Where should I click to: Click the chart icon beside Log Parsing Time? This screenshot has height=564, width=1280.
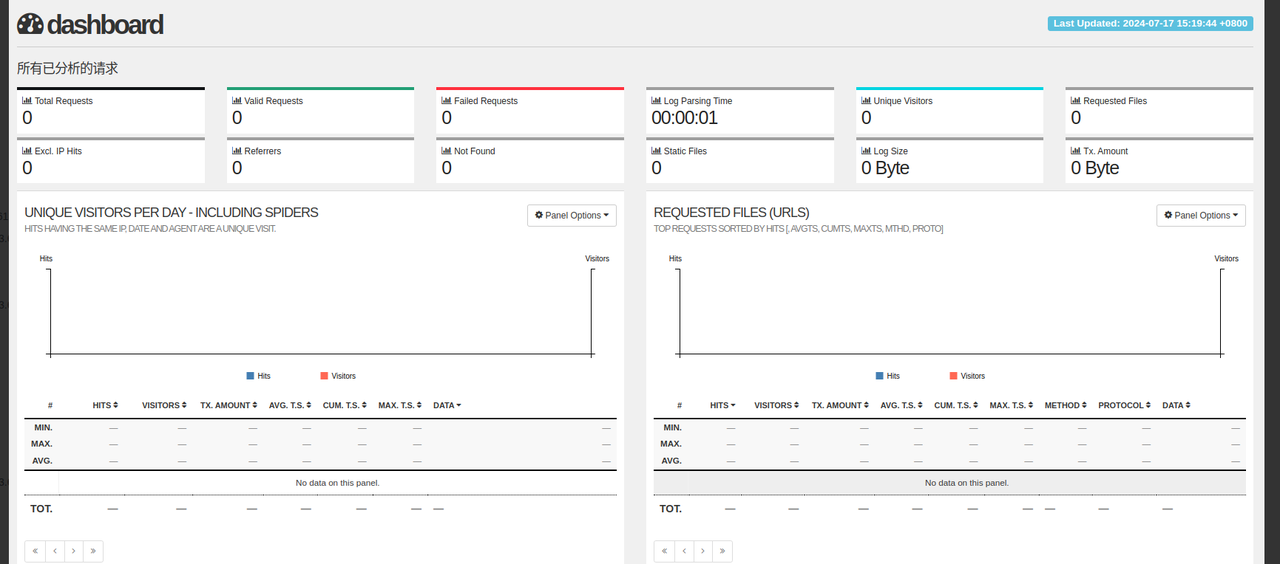[x=656, y=101]
